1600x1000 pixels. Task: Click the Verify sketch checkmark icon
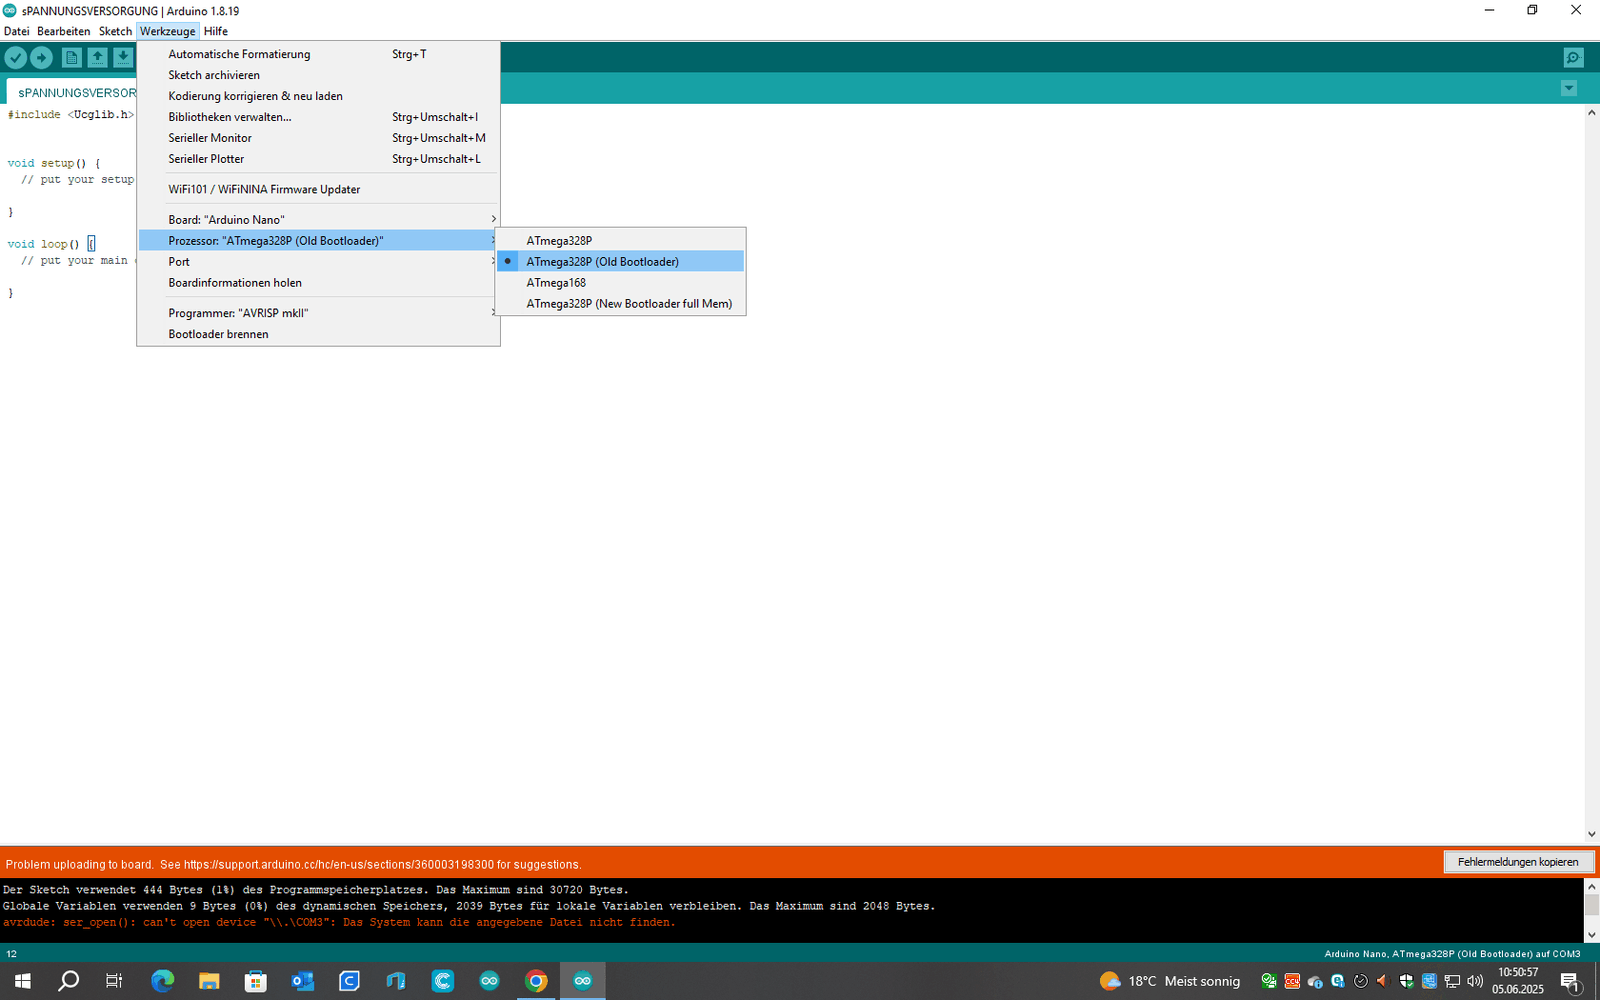click(16, 58)
